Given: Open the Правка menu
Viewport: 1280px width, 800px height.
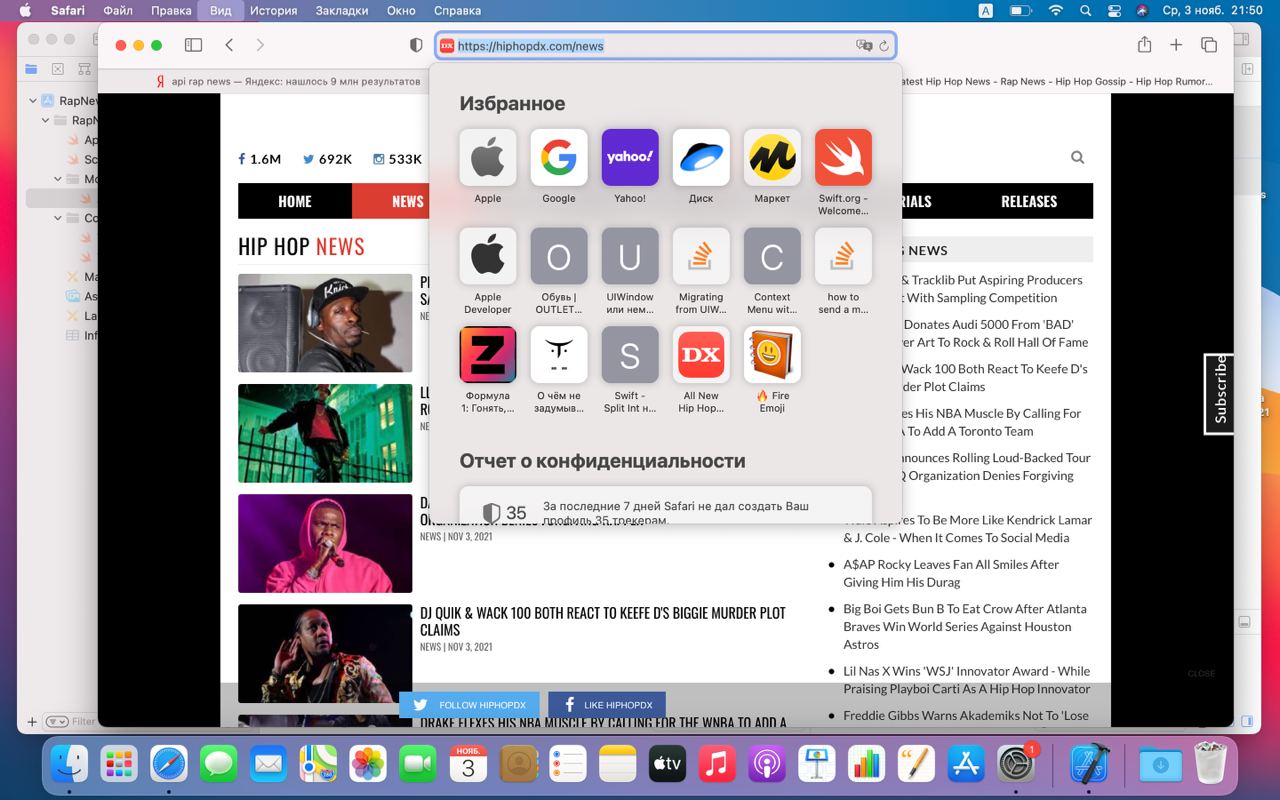Looking at the screenshot, I should [x=171, y=10].
